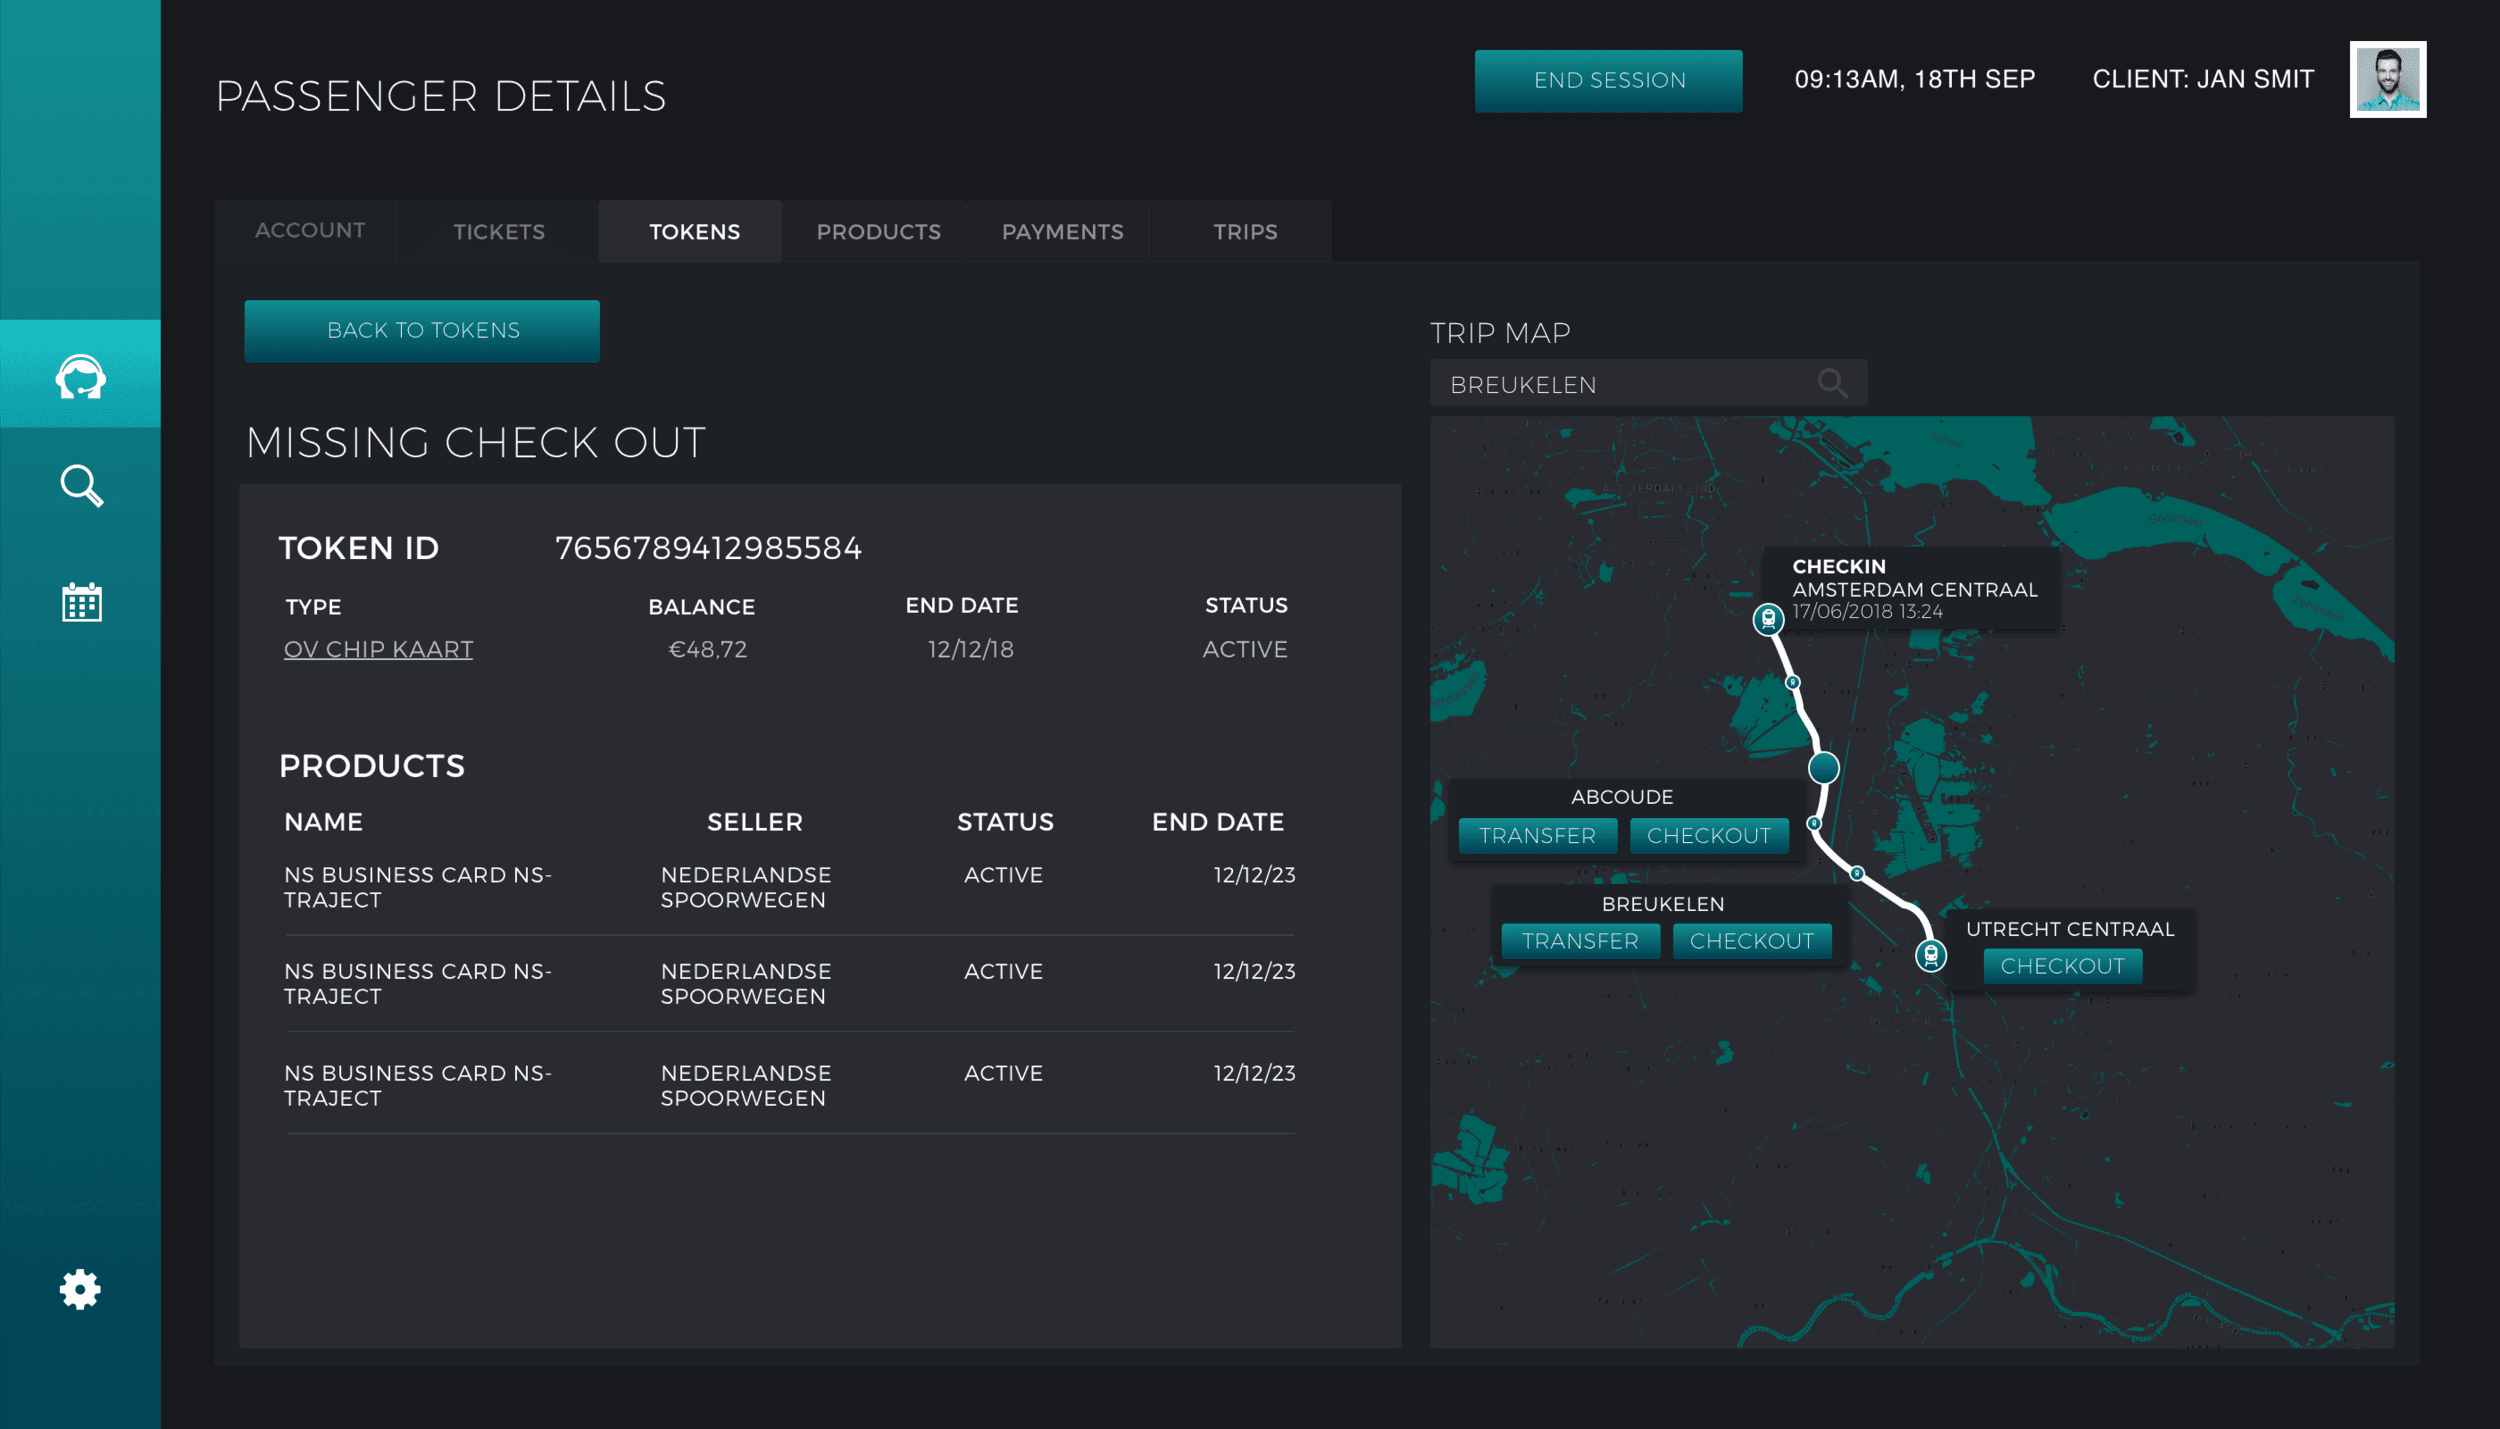This screenshot has width=2500, height=1429.
Task: Click the Breukelen trip map search field
Action: point(1620,384)
